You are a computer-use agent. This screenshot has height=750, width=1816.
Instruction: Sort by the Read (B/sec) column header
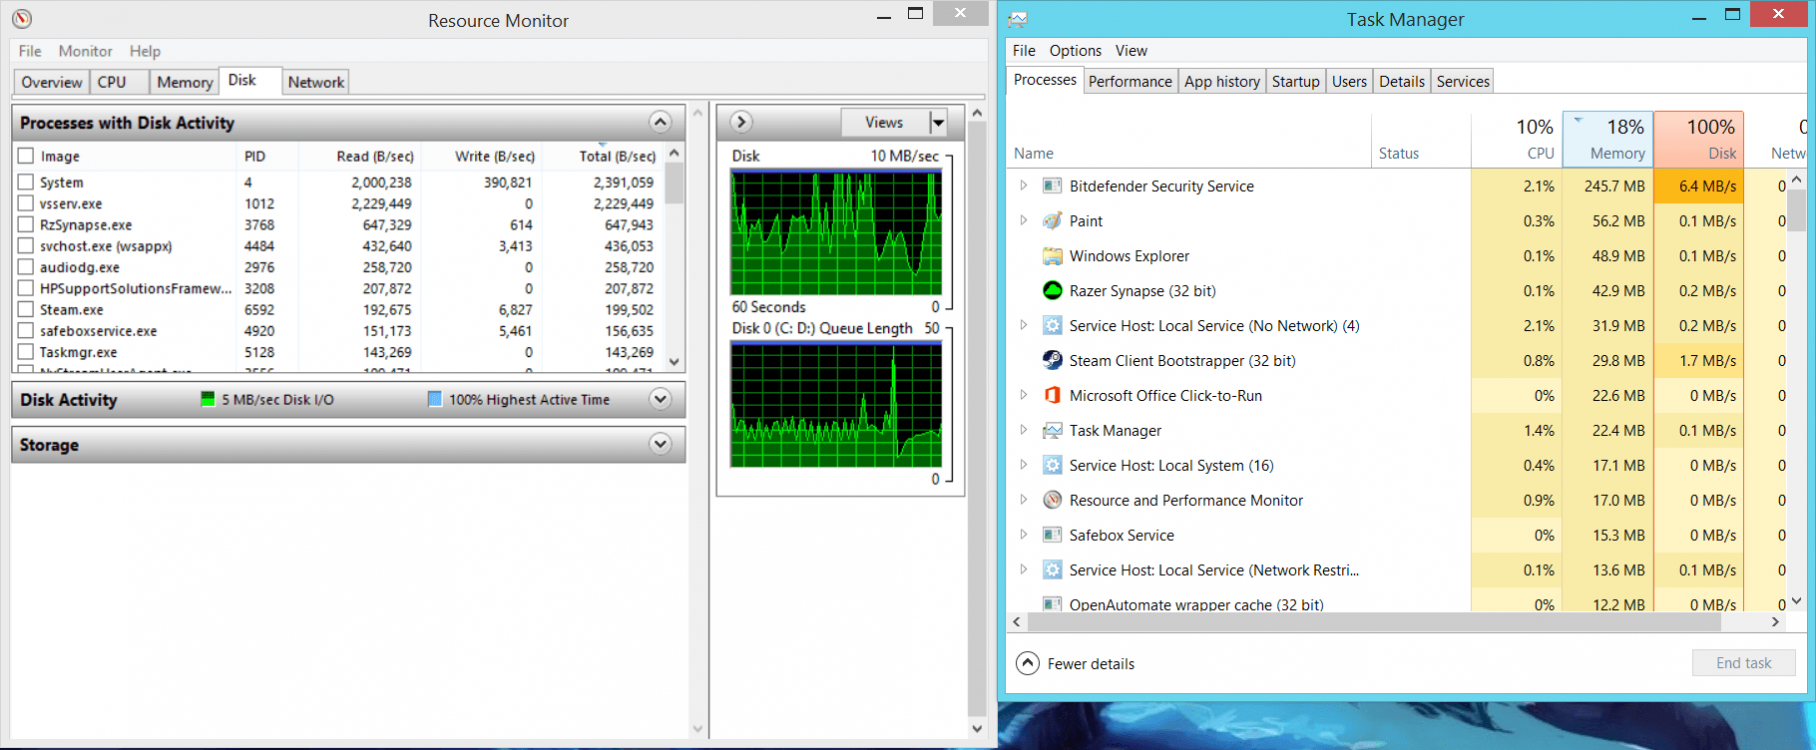click(358, 156)
